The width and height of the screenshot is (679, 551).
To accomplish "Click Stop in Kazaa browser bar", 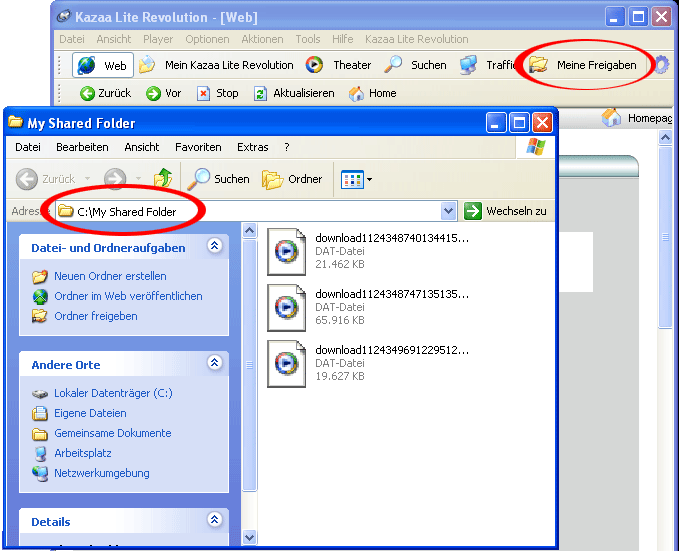I will [217, 93].
